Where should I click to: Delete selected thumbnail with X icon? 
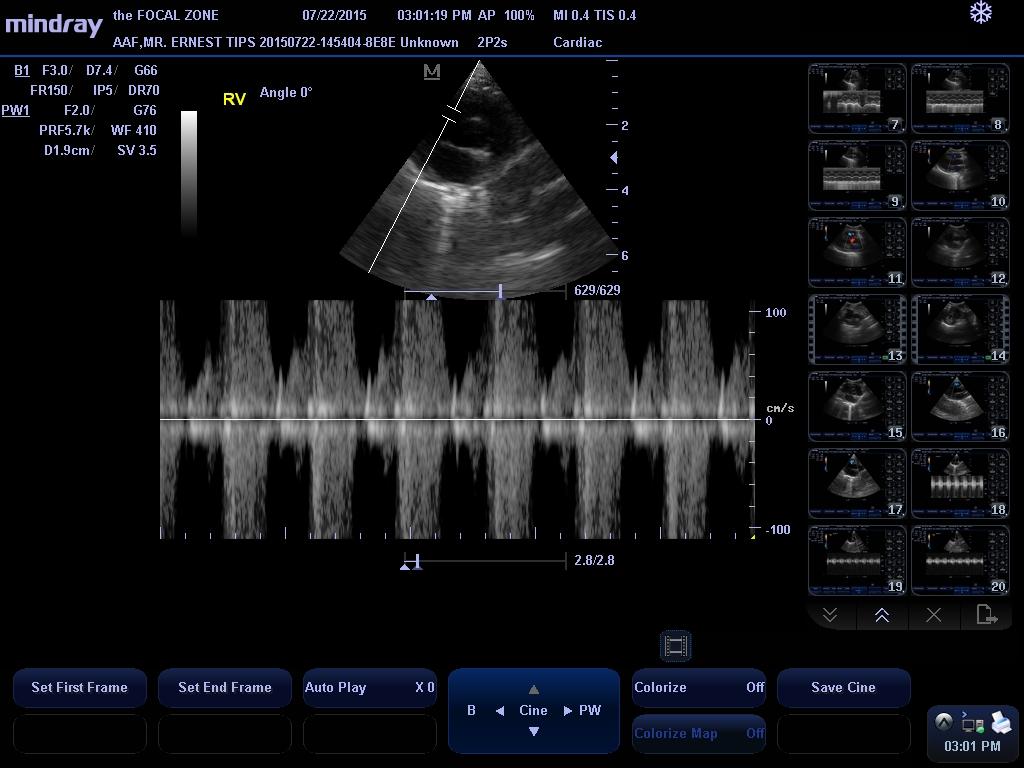click(x=933, y=616)
